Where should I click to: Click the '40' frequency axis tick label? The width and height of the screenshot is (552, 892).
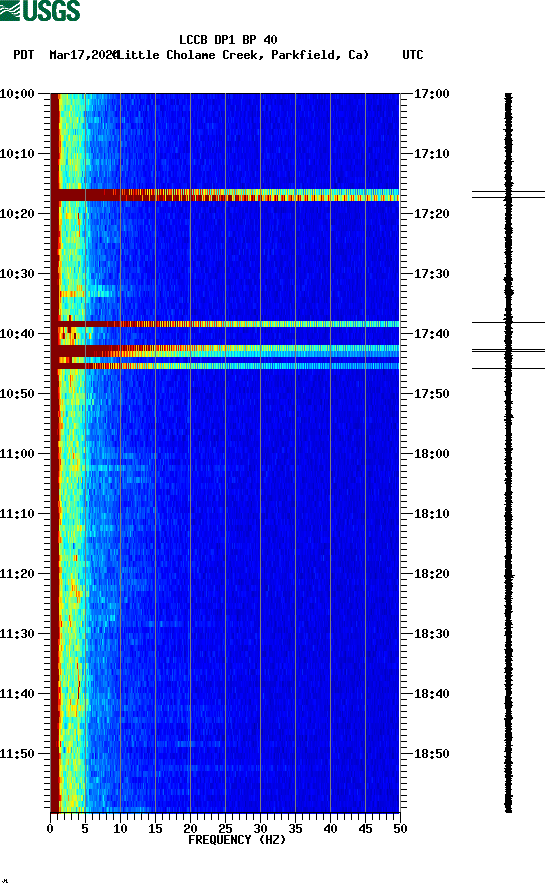pyautogui.click(x=330, y=829)
